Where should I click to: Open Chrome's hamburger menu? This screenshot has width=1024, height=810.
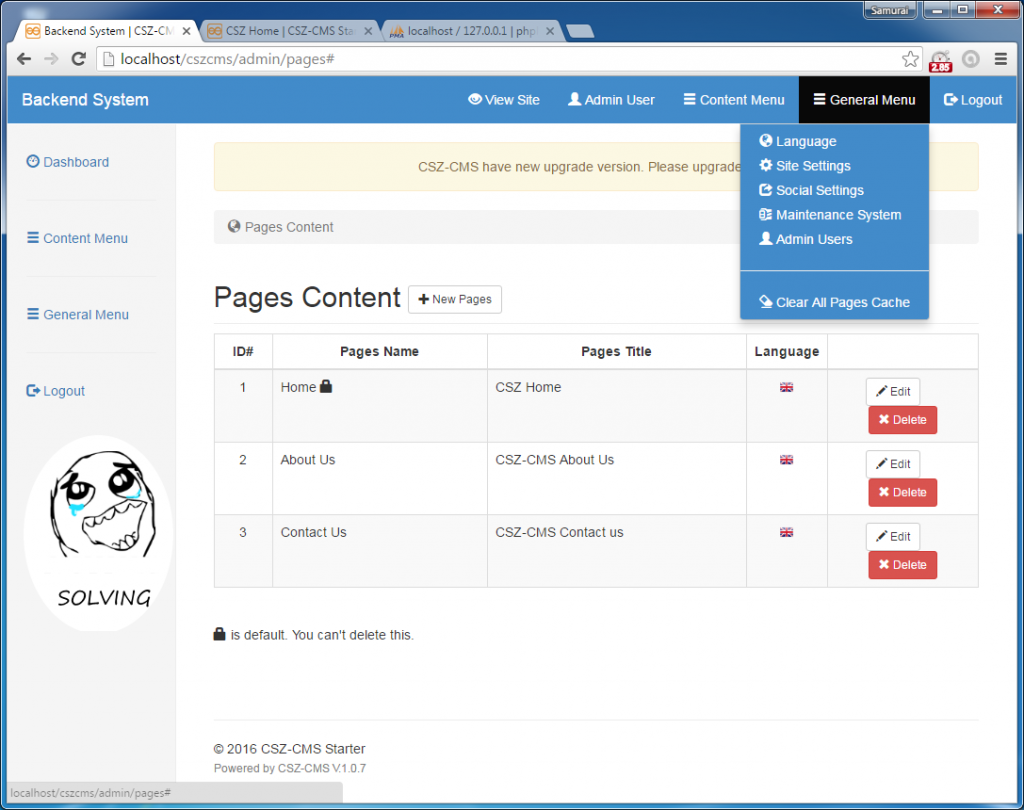(x=1000, y=59)
